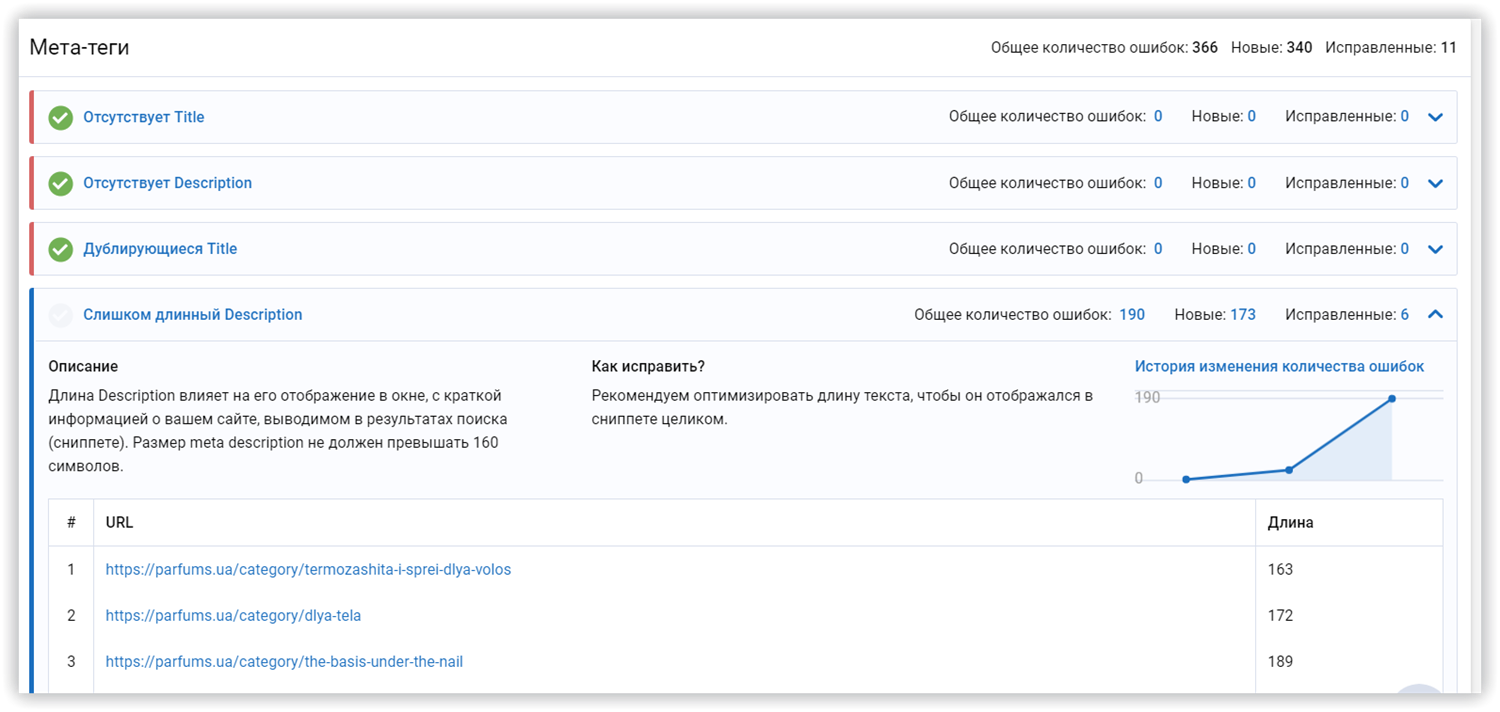Click История изменения количества ошибок link
Screen dimensions: 1500x712
(1279, 367)
